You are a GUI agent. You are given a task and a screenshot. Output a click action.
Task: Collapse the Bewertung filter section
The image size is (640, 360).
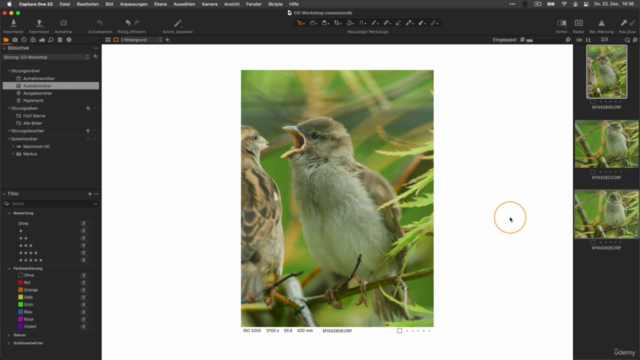click(x=9, y=213)
